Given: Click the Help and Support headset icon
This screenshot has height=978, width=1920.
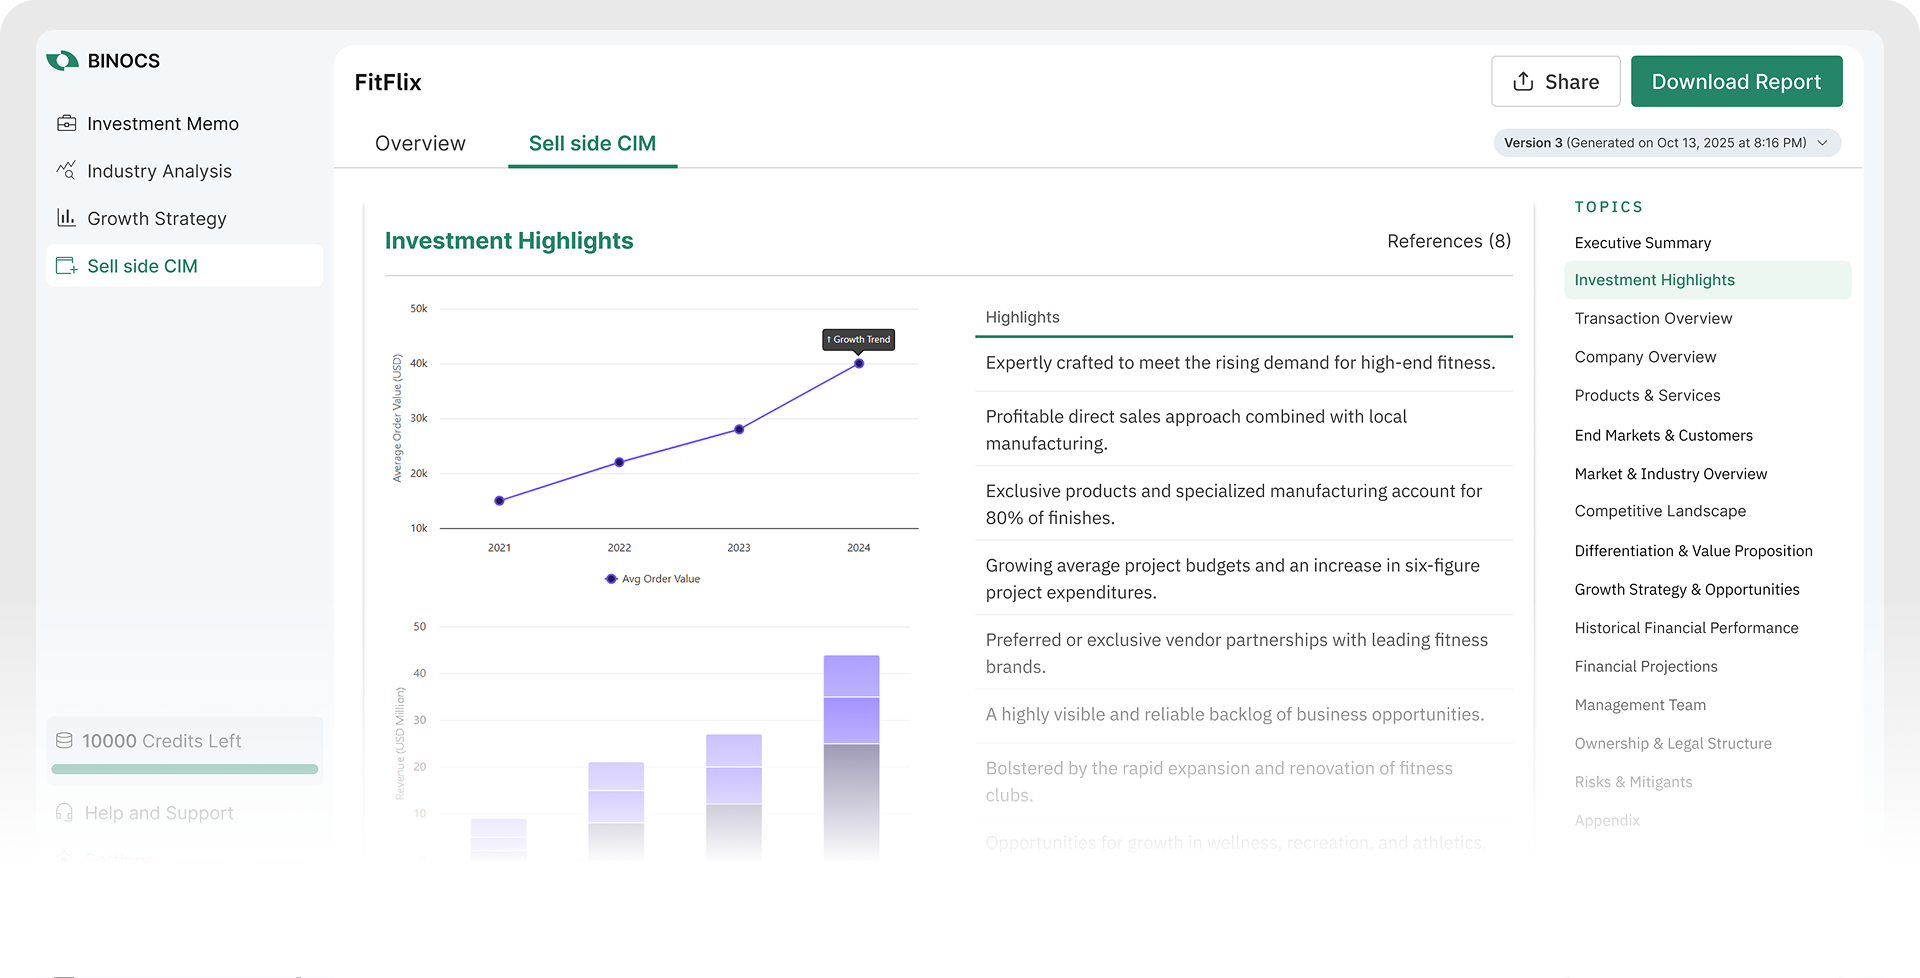Looking at the screenshot, I should [x=64, y=813].
